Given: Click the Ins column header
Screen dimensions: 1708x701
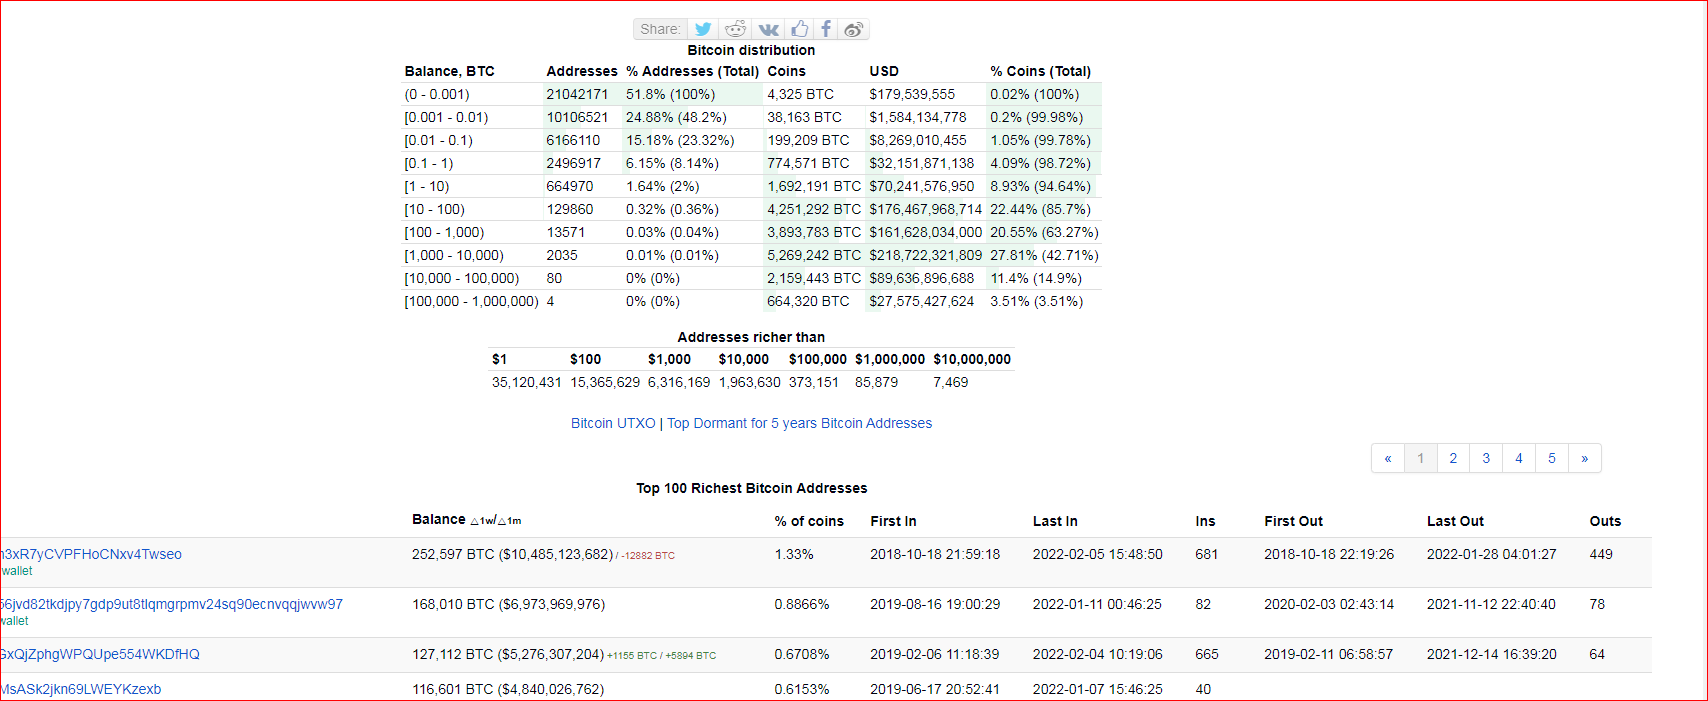Looking at the screenshot, I should tap(1205, 521).
